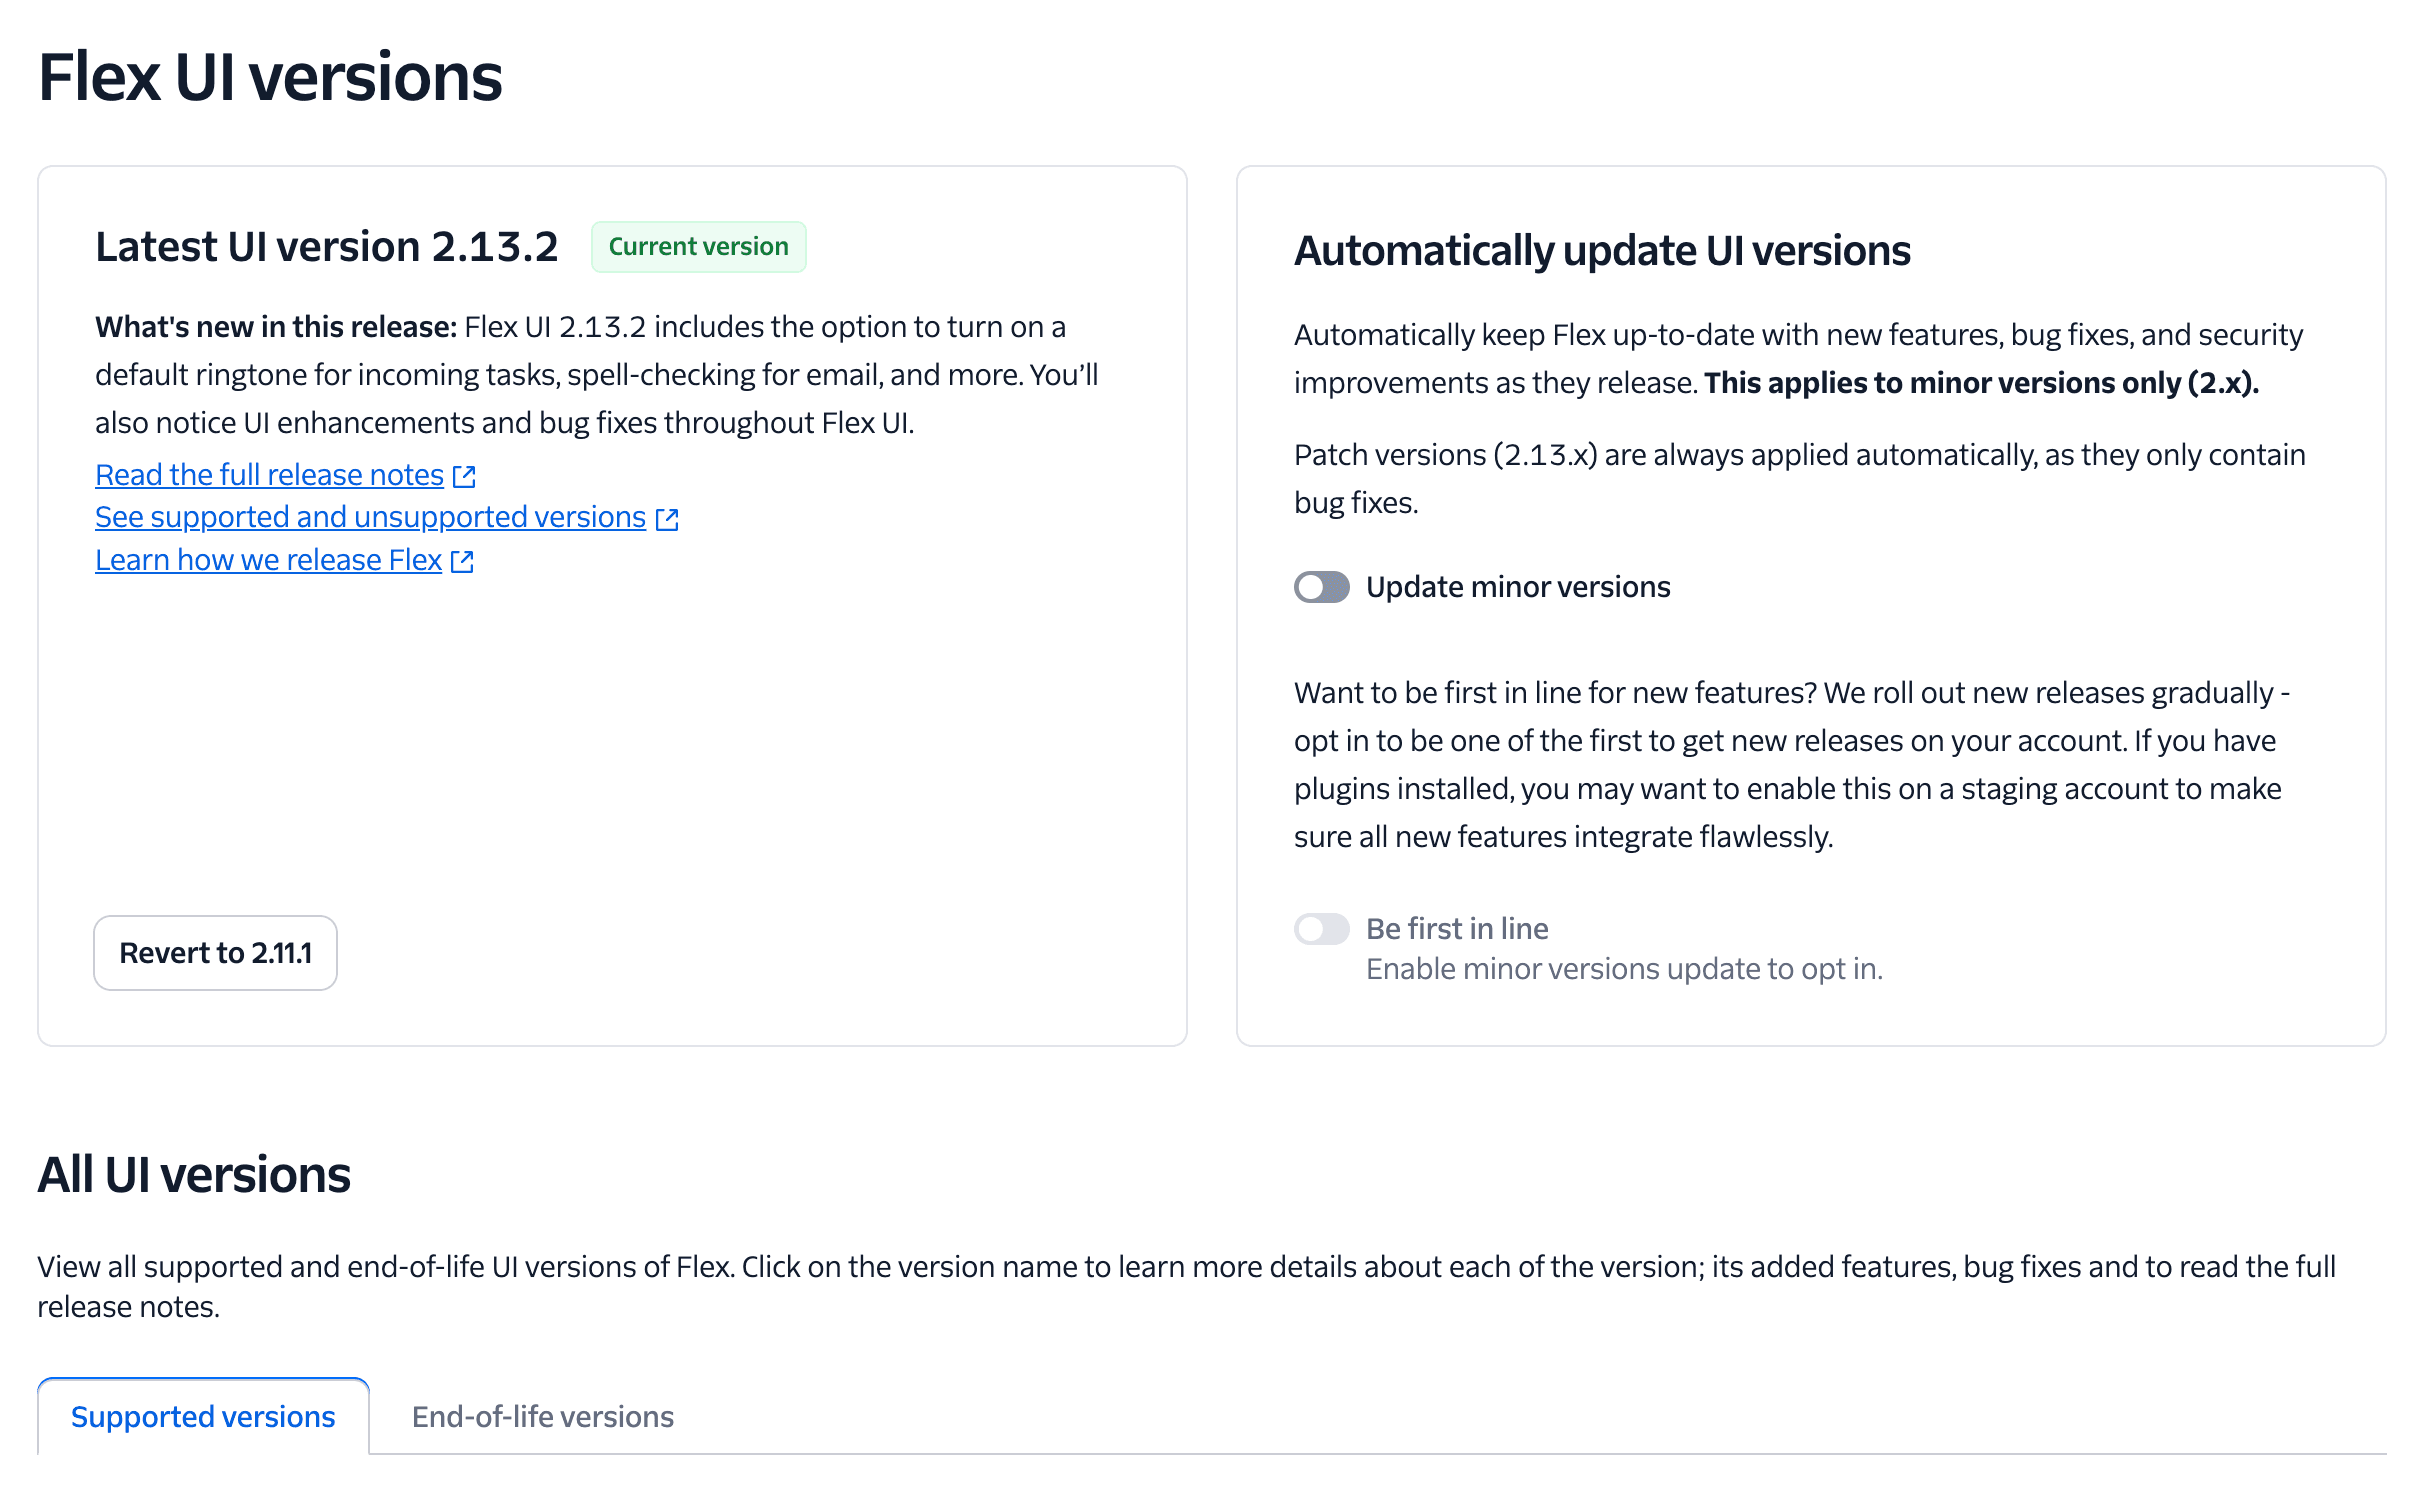Switch to the End-of-life versions tab
This screenshot has width=2425, height=1485.
(542, 1416)
